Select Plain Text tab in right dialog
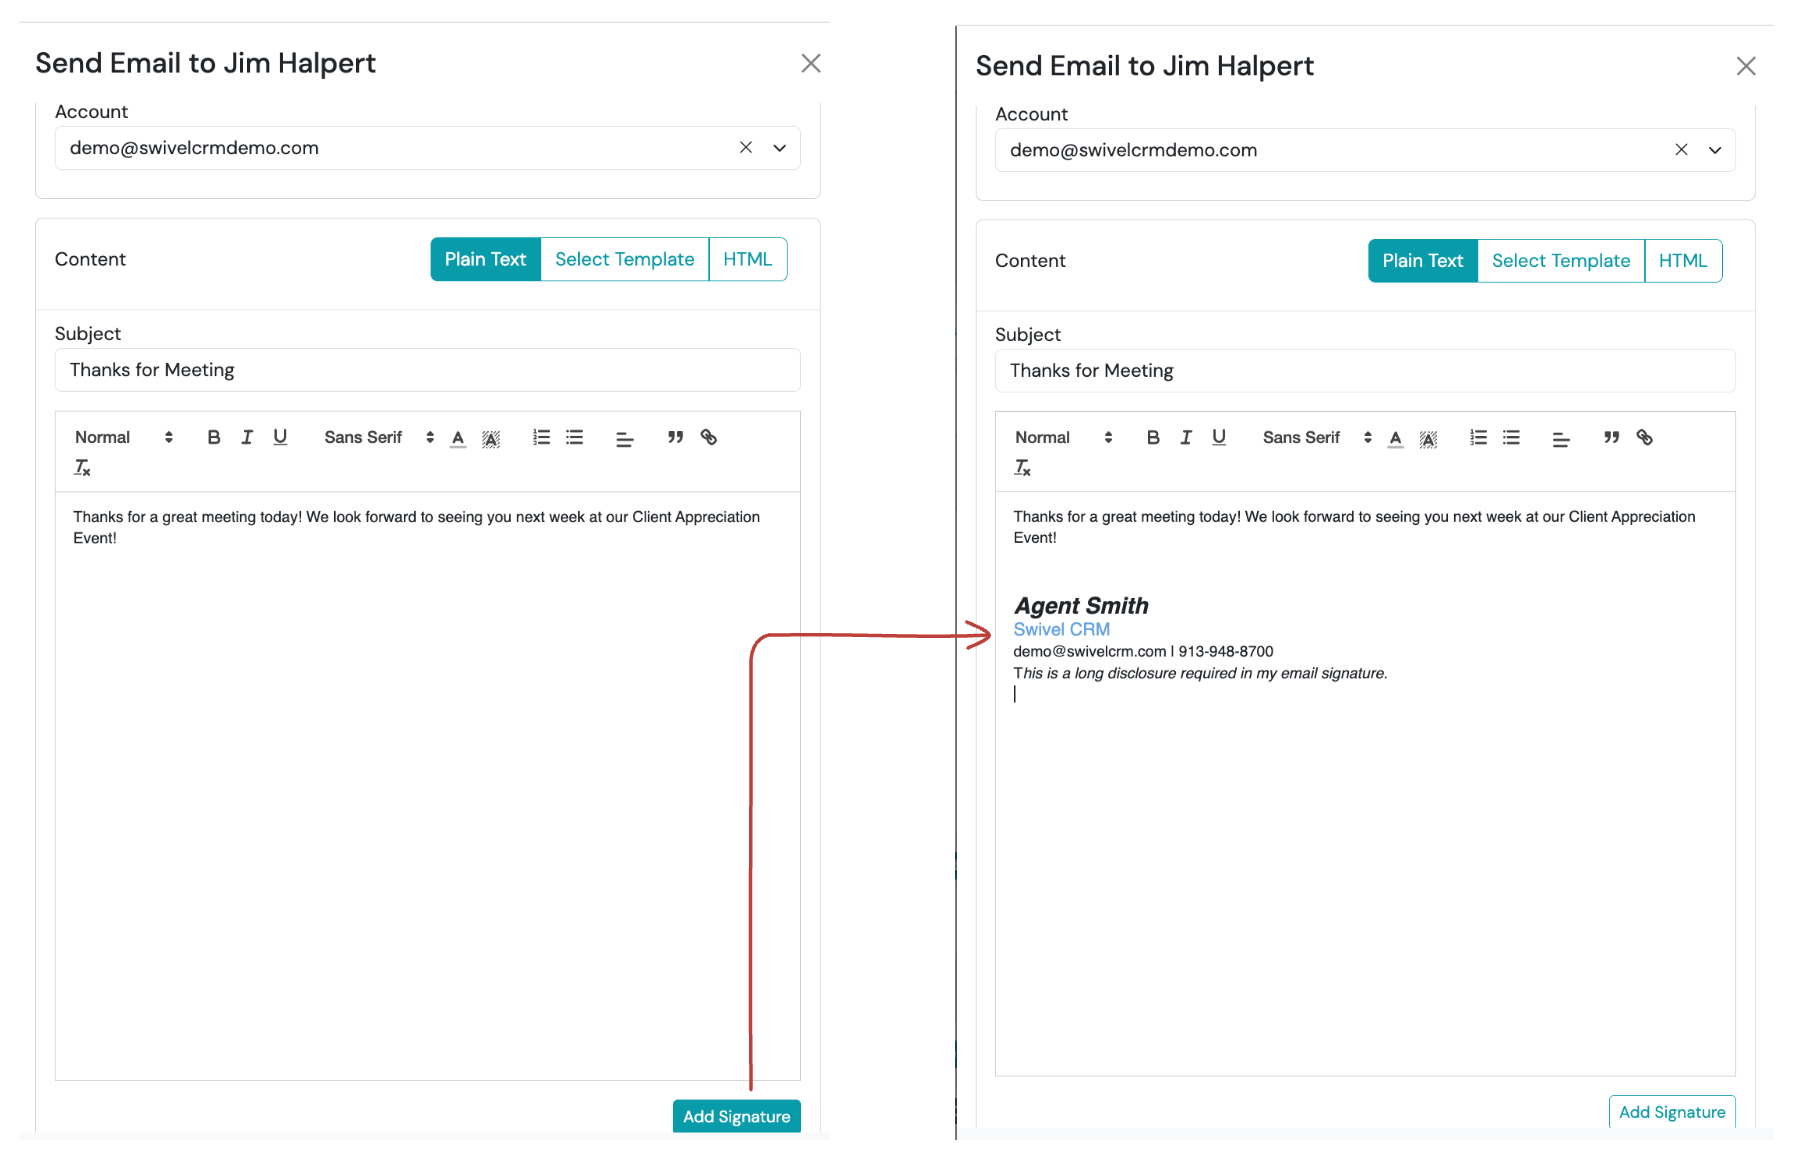The width and height of the screenshot is (1795, 1160). point(1423,261)
